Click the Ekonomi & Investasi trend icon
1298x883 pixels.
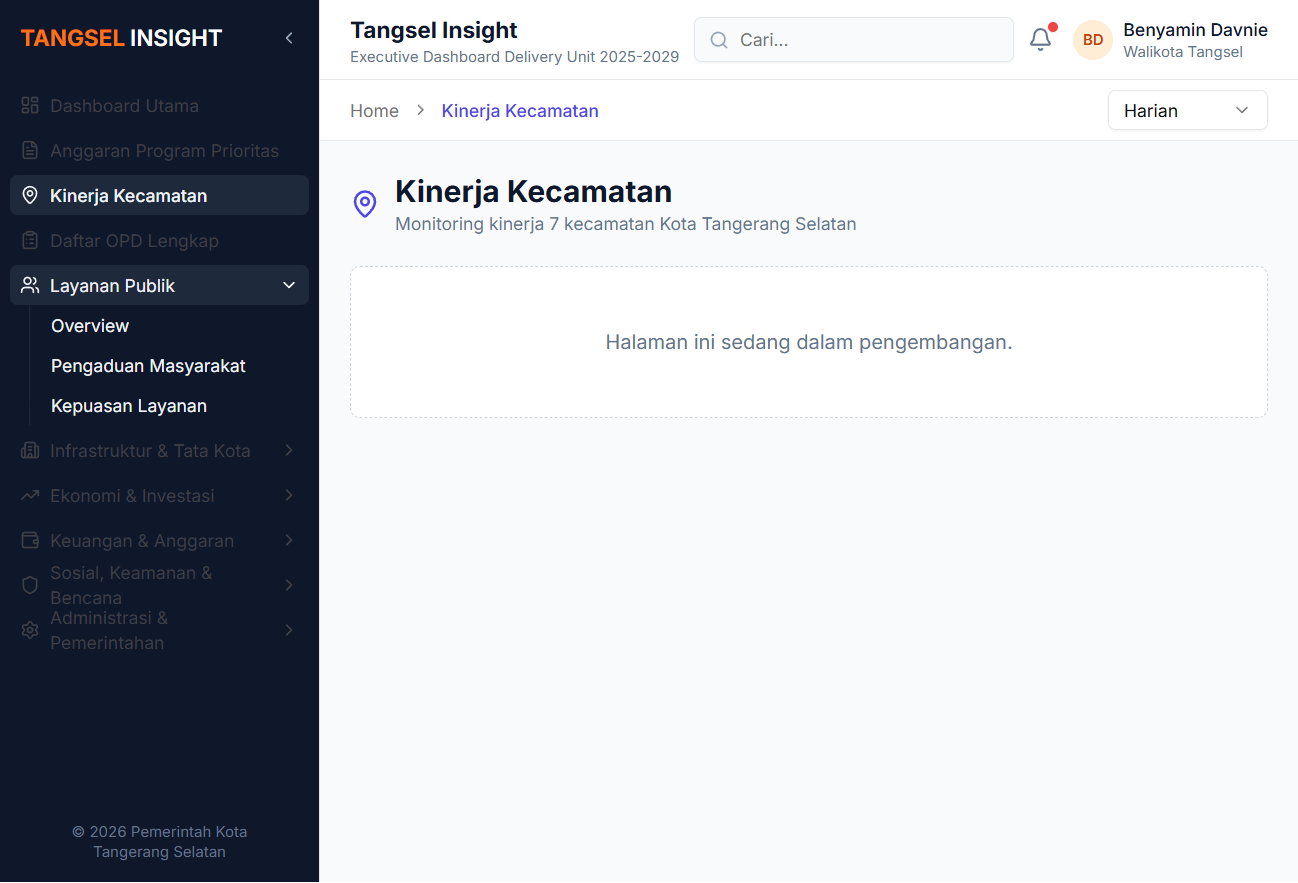[x=28, y=495]
